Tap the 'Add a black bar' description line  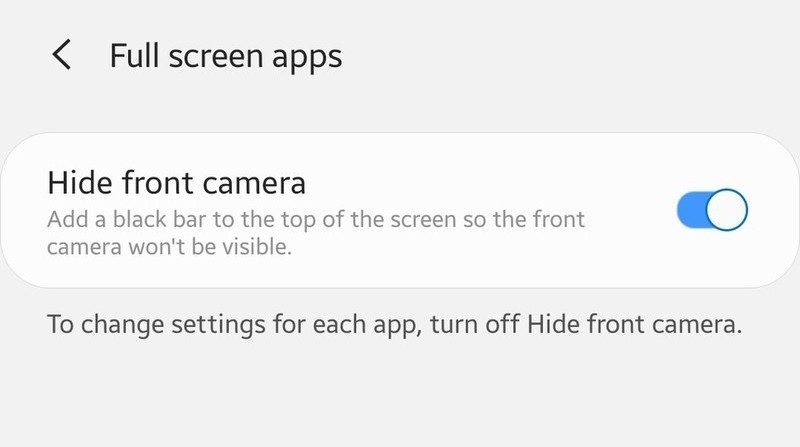[x=316, y=219]
